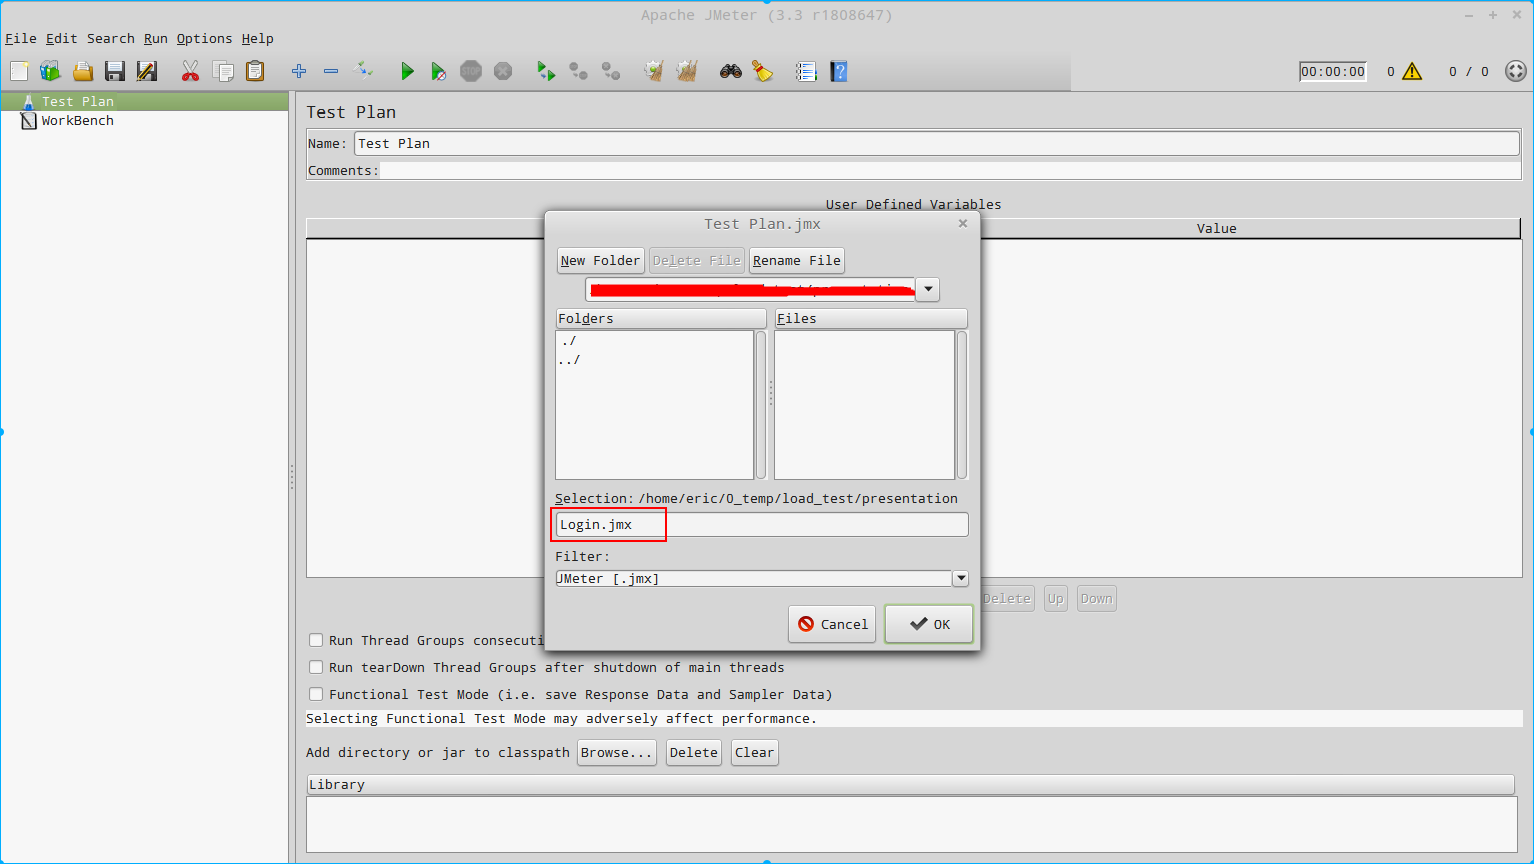The height and width of the screenshot is (864, 1534).
Task: Click OK in save dialog
Action: 929,624
